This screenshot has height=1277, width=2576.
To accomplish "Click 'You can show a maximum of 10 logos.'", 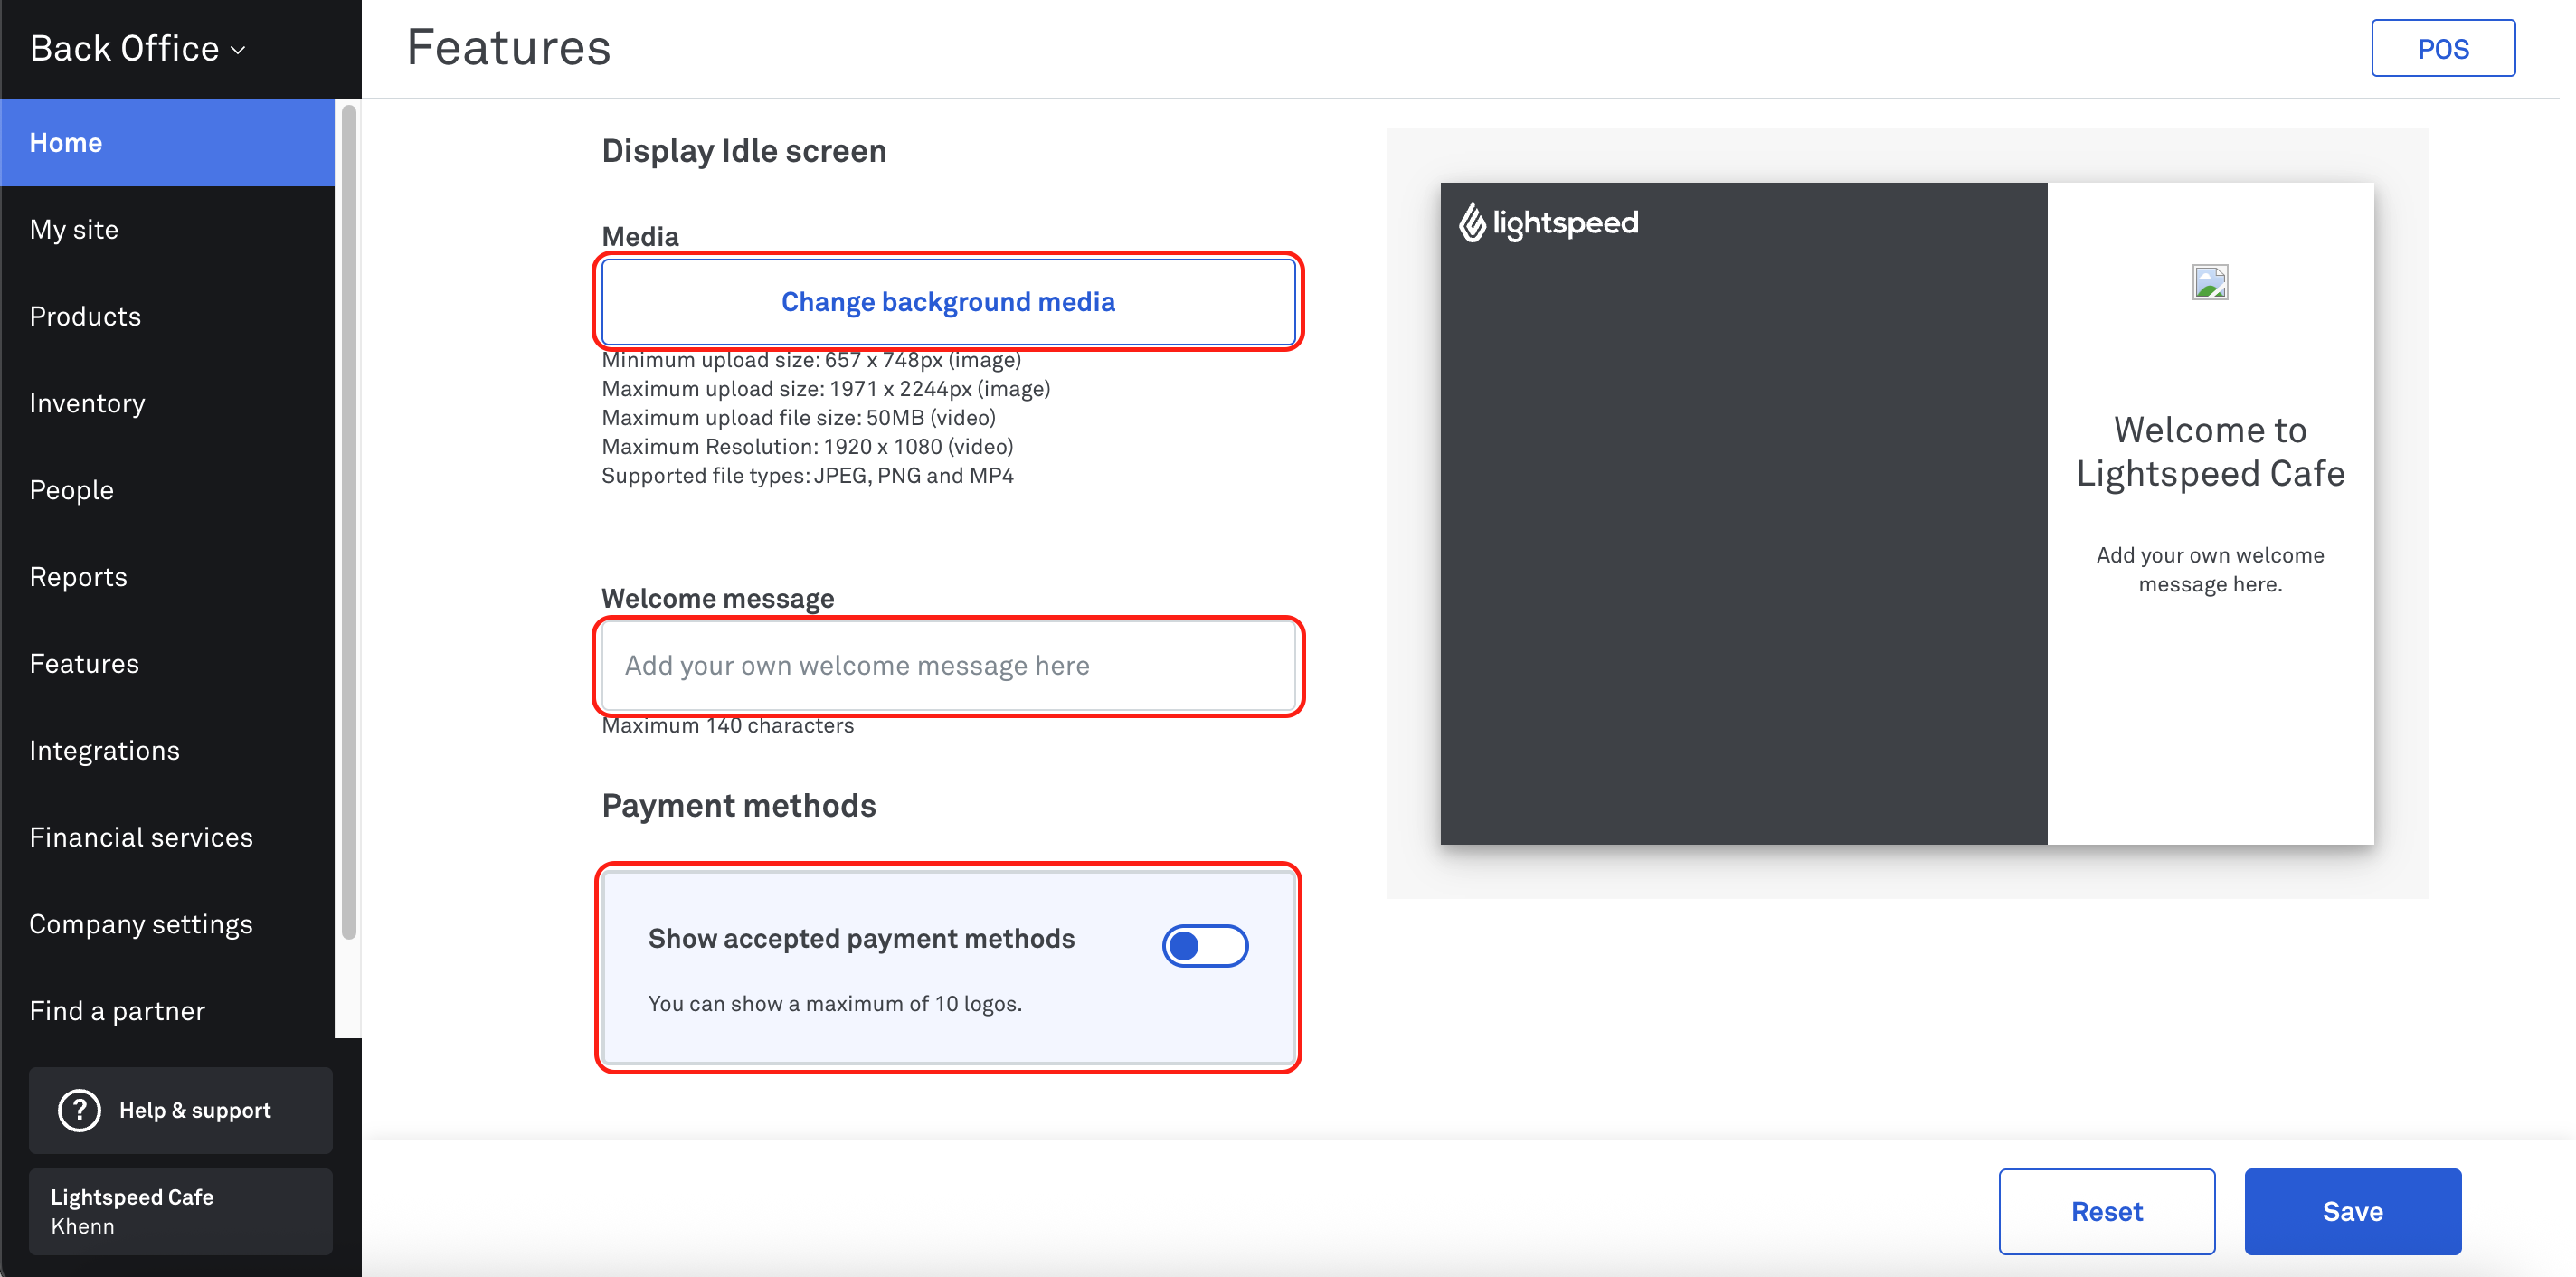I will click(x=835, y=1003).
